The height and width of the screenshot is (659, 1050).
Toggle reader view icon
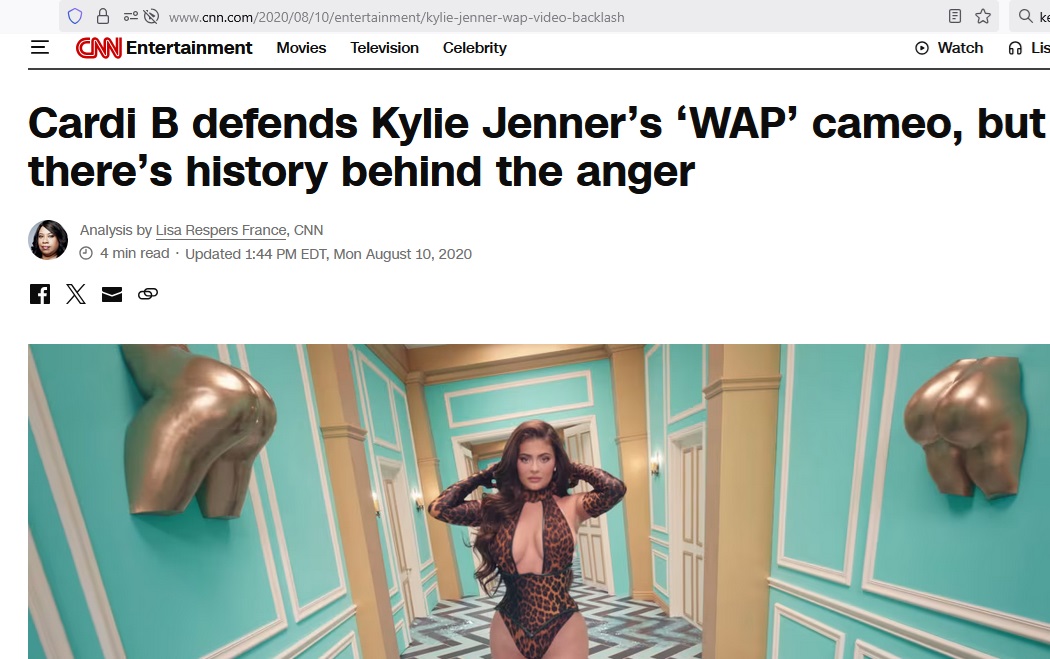click(x=955, y=17)
